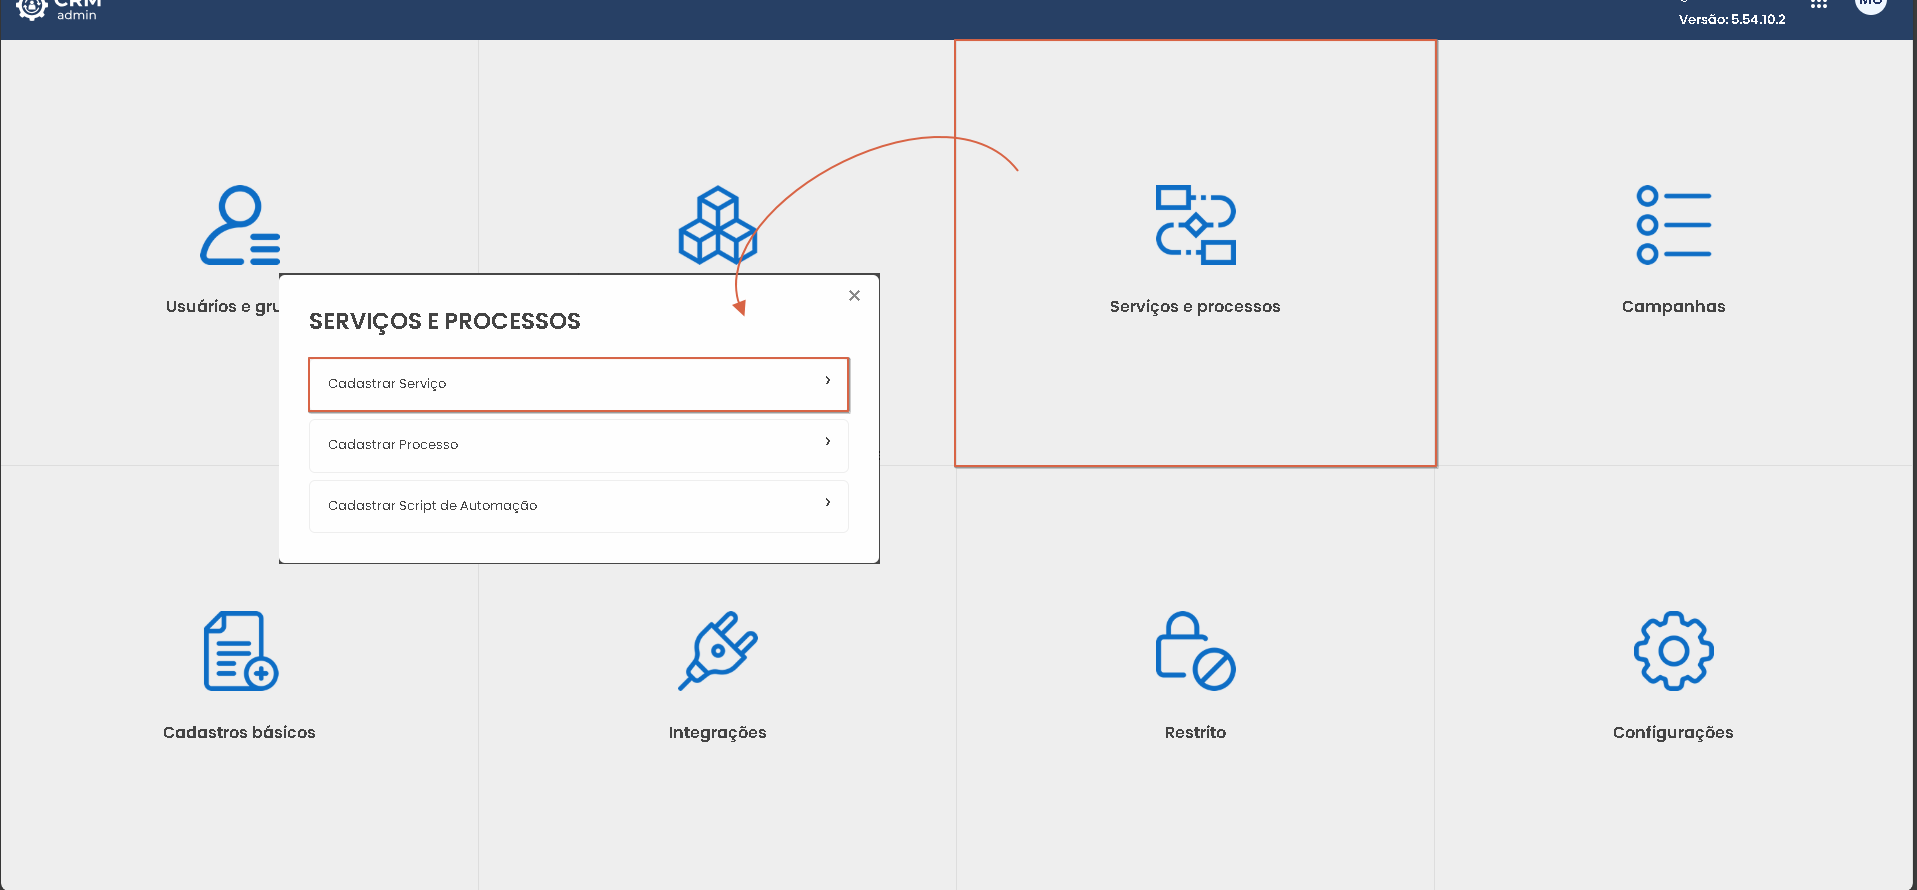Open the Usuários e grupos user icon
This screenshot has width=1917, height=890.
[x=240, y=225]
